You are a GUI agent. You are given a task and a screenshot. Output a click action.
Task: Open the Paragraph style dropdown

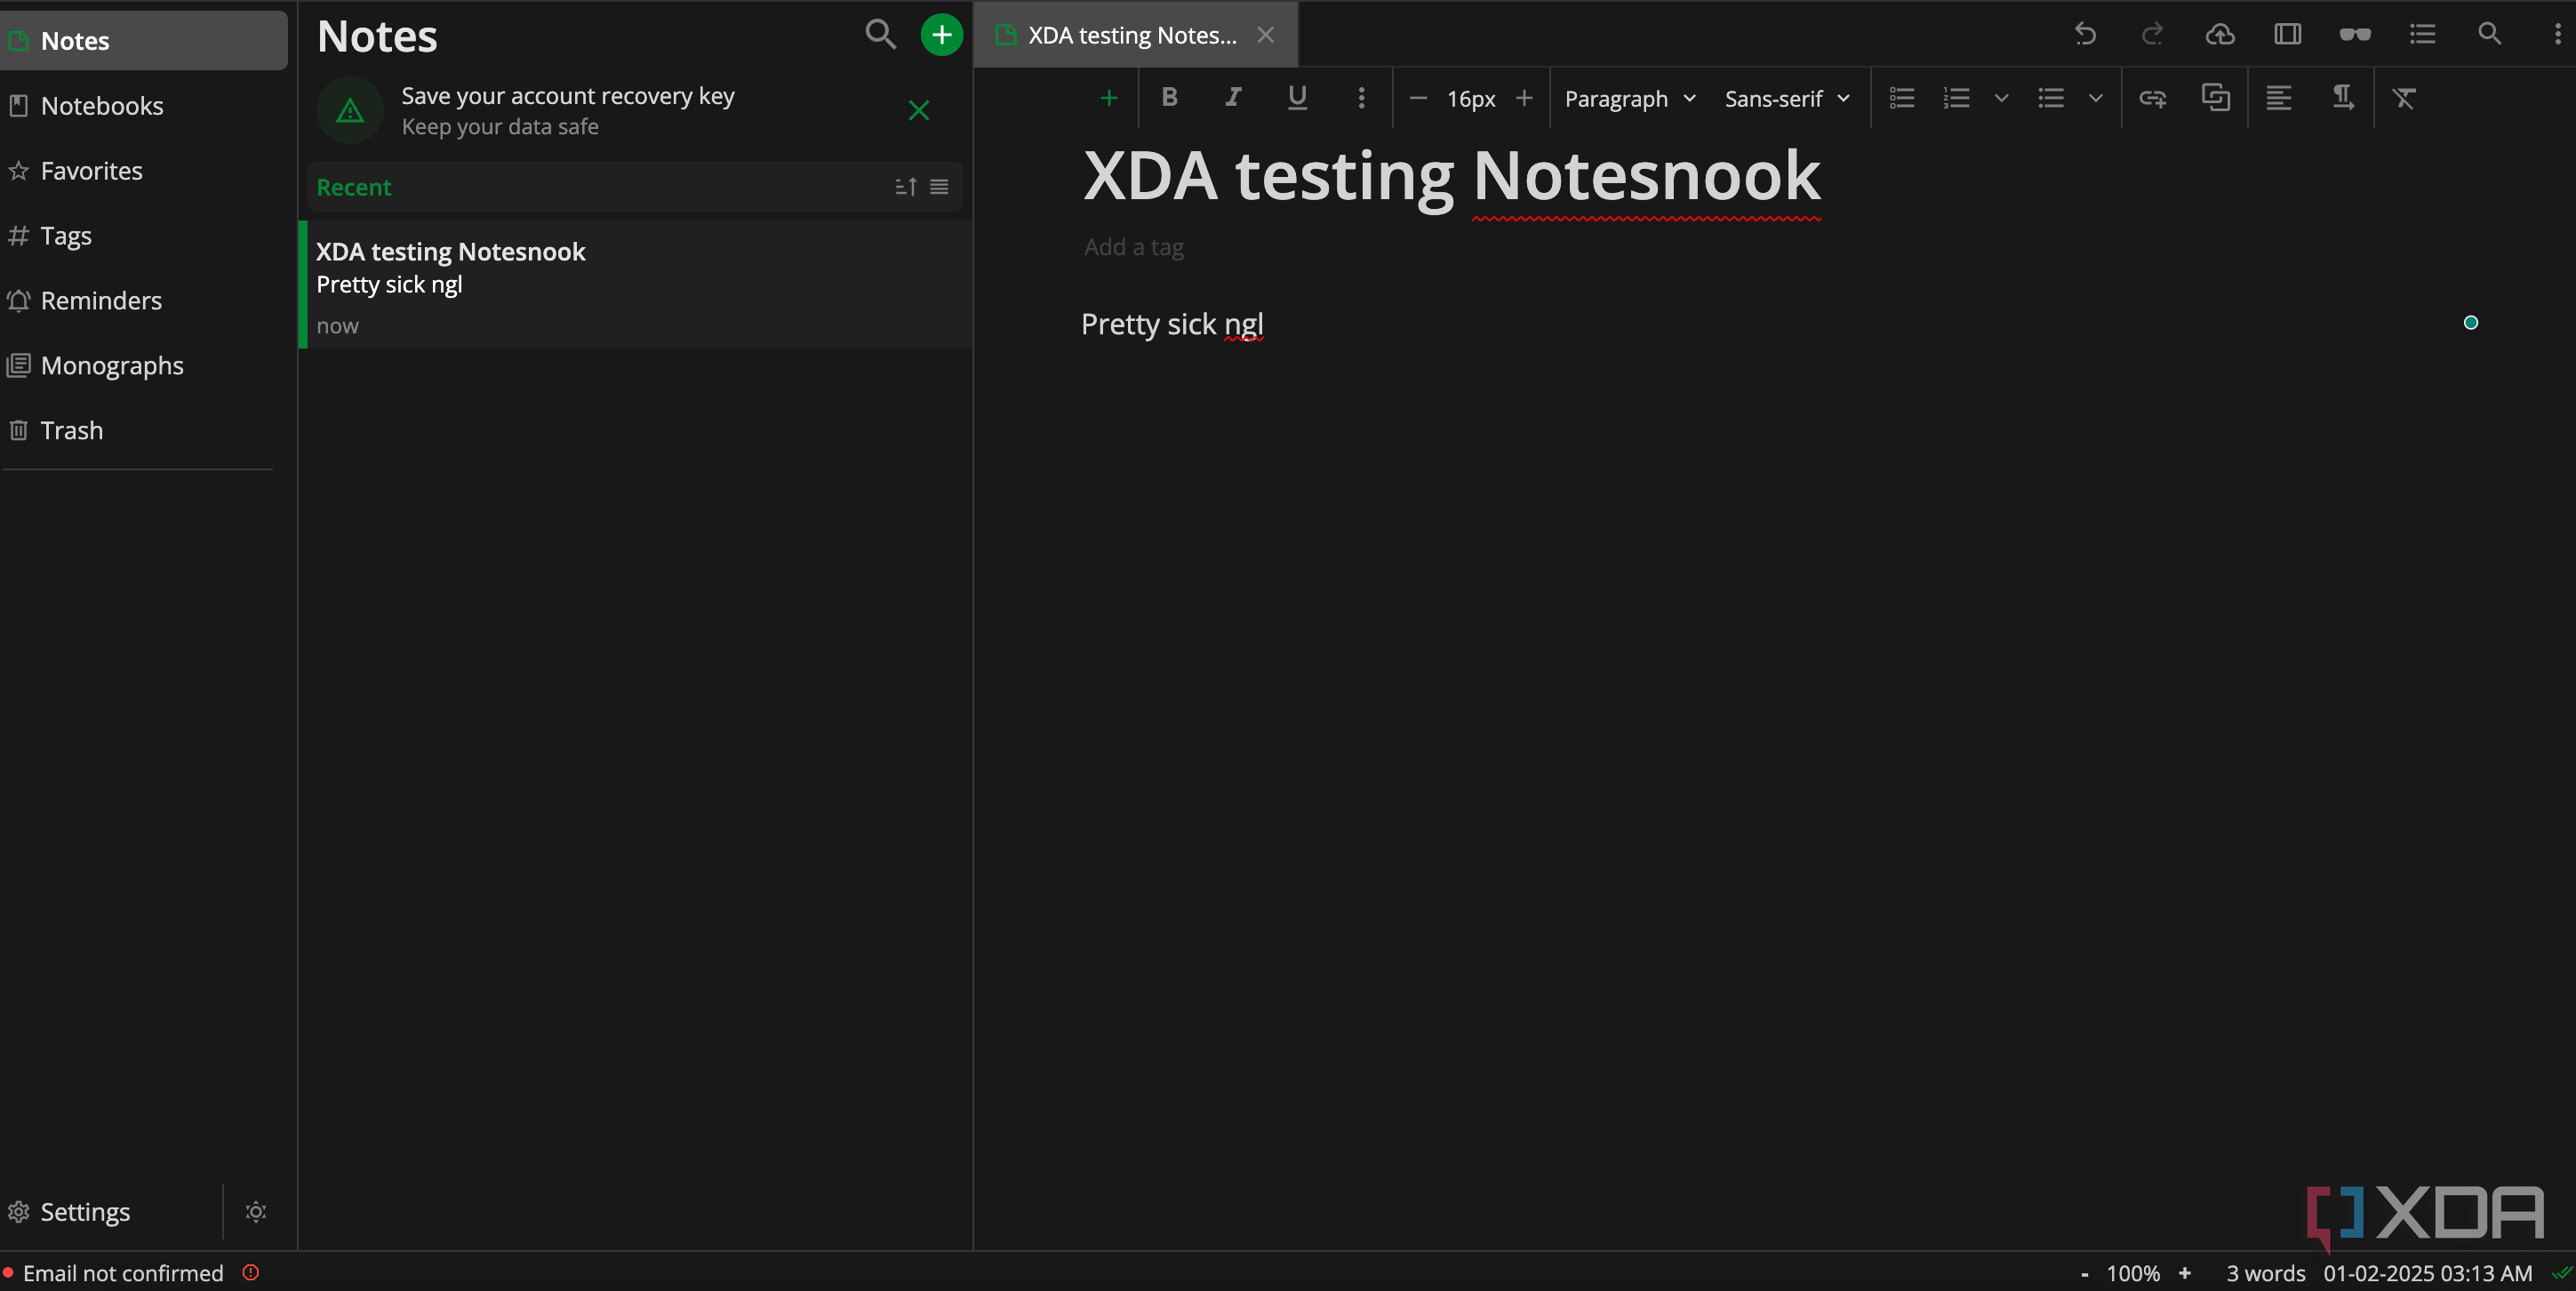pos(1630,98)
